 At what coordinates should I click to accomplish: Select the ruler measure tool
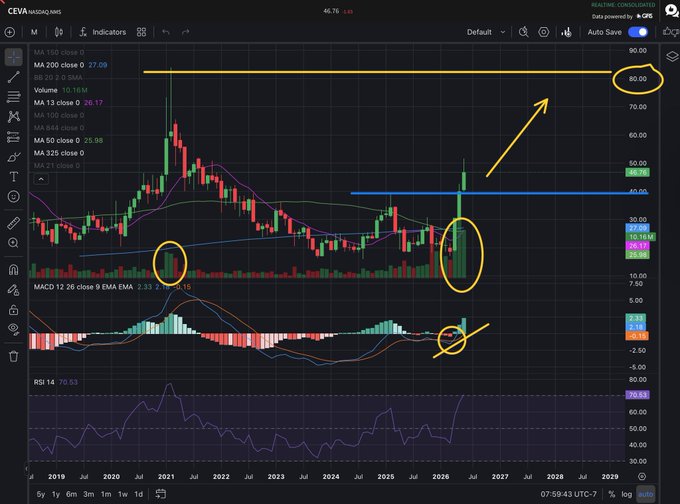click(x=13, y=223)
